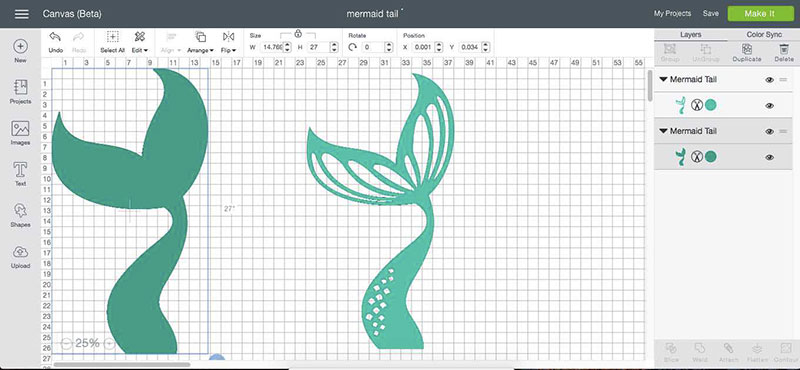Click the mermaid tail project title
This screenshot has width=800, height=370.
[372, 14]
